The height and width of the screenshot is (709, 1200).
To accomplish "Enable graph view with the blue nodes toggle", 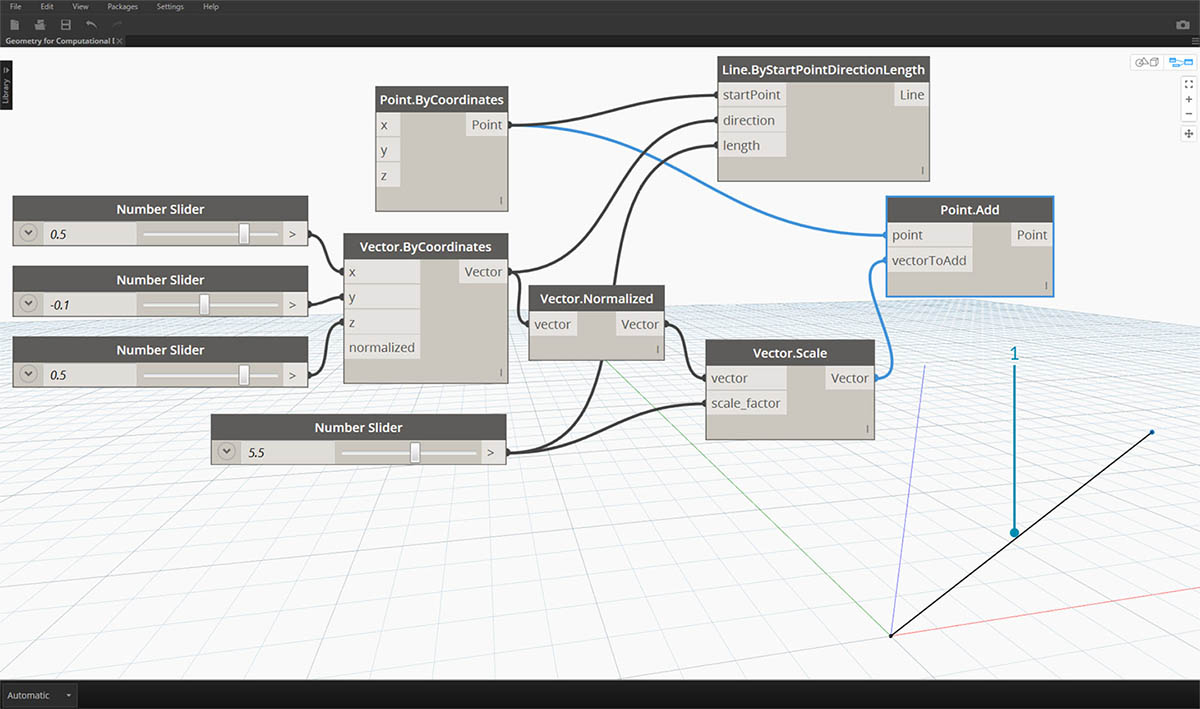I will (1180, 62).
